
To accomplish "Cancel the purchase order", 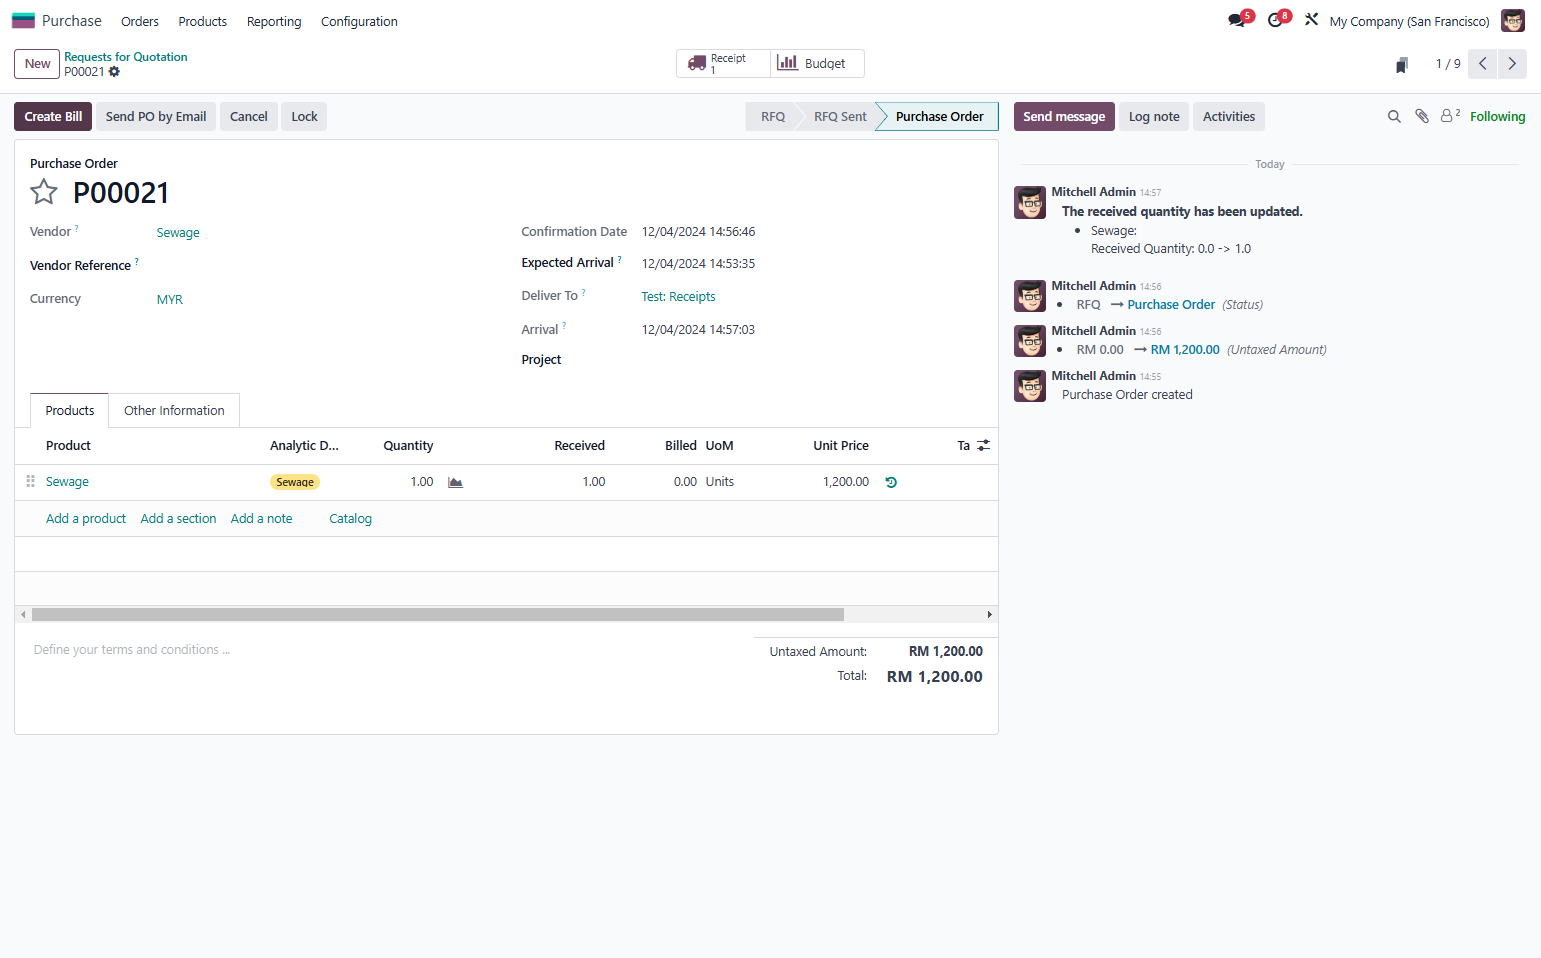I will 249,116.
